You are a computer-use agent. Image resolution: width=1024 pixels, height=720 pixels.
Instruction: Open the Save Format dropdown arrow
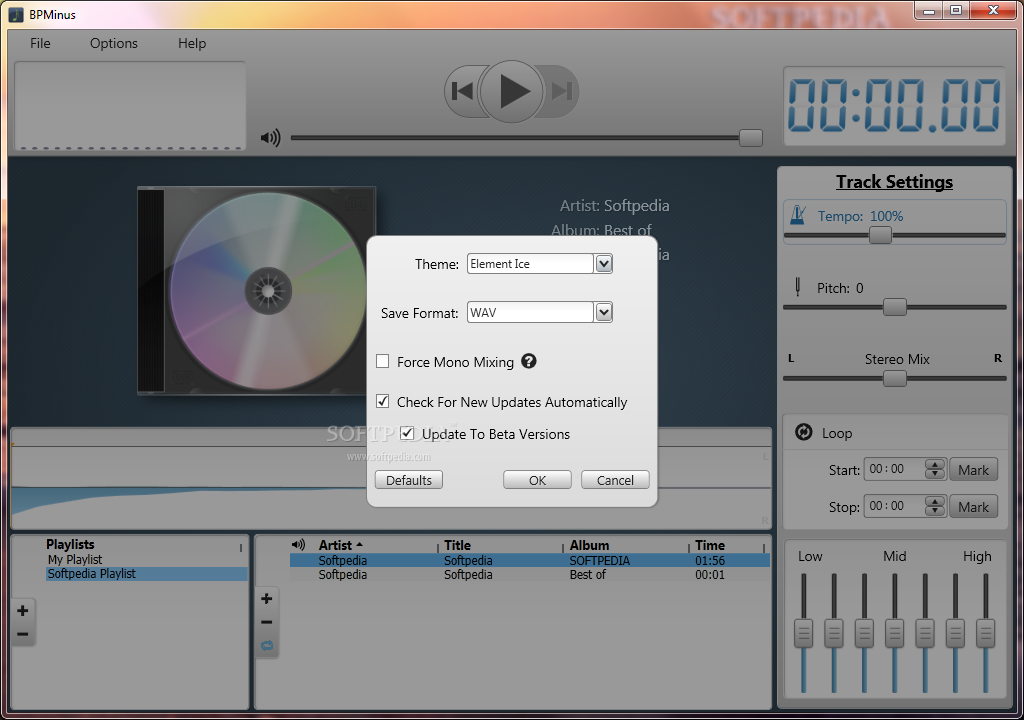tap(603, 312)
